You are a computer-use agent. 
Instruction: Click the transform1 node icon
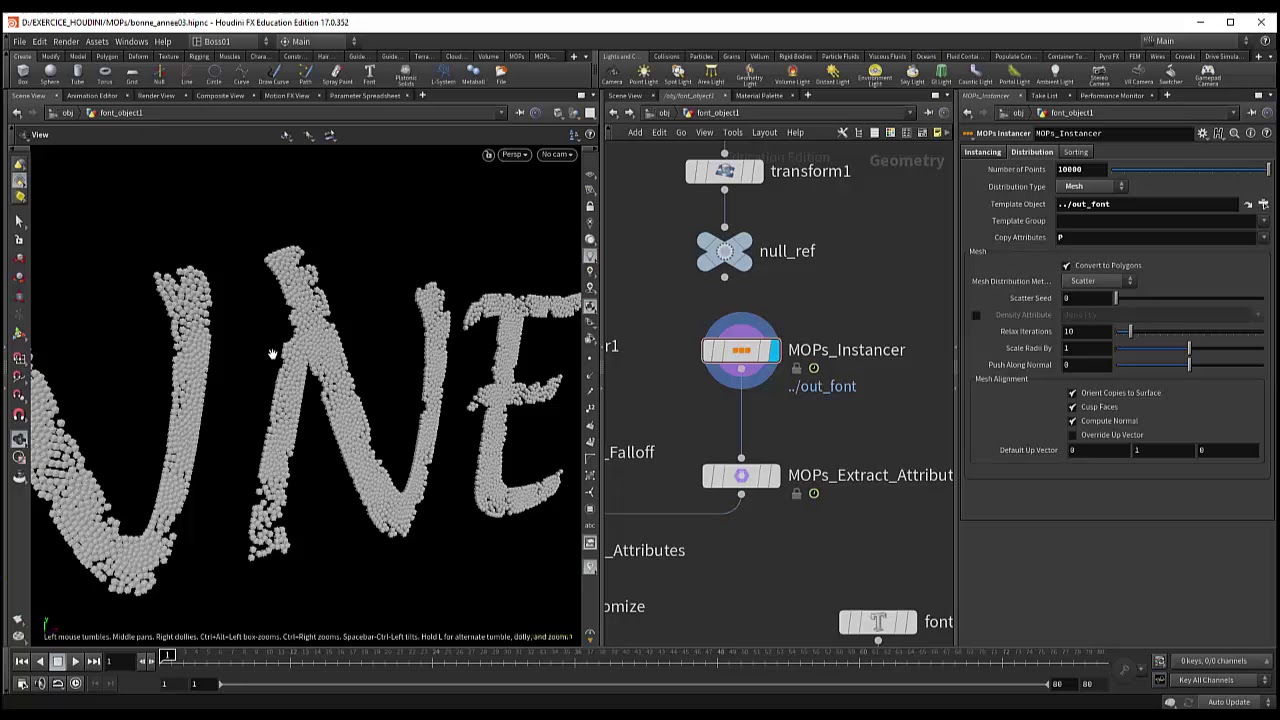724,171
